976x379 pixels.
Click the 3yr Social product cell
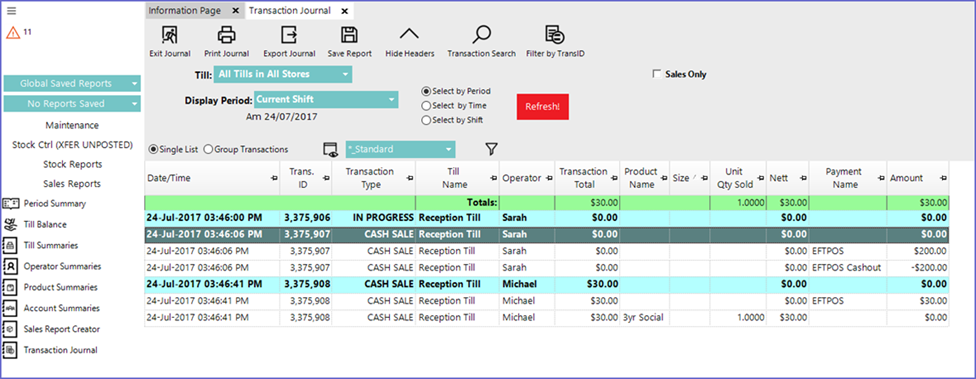click(645, 317)
